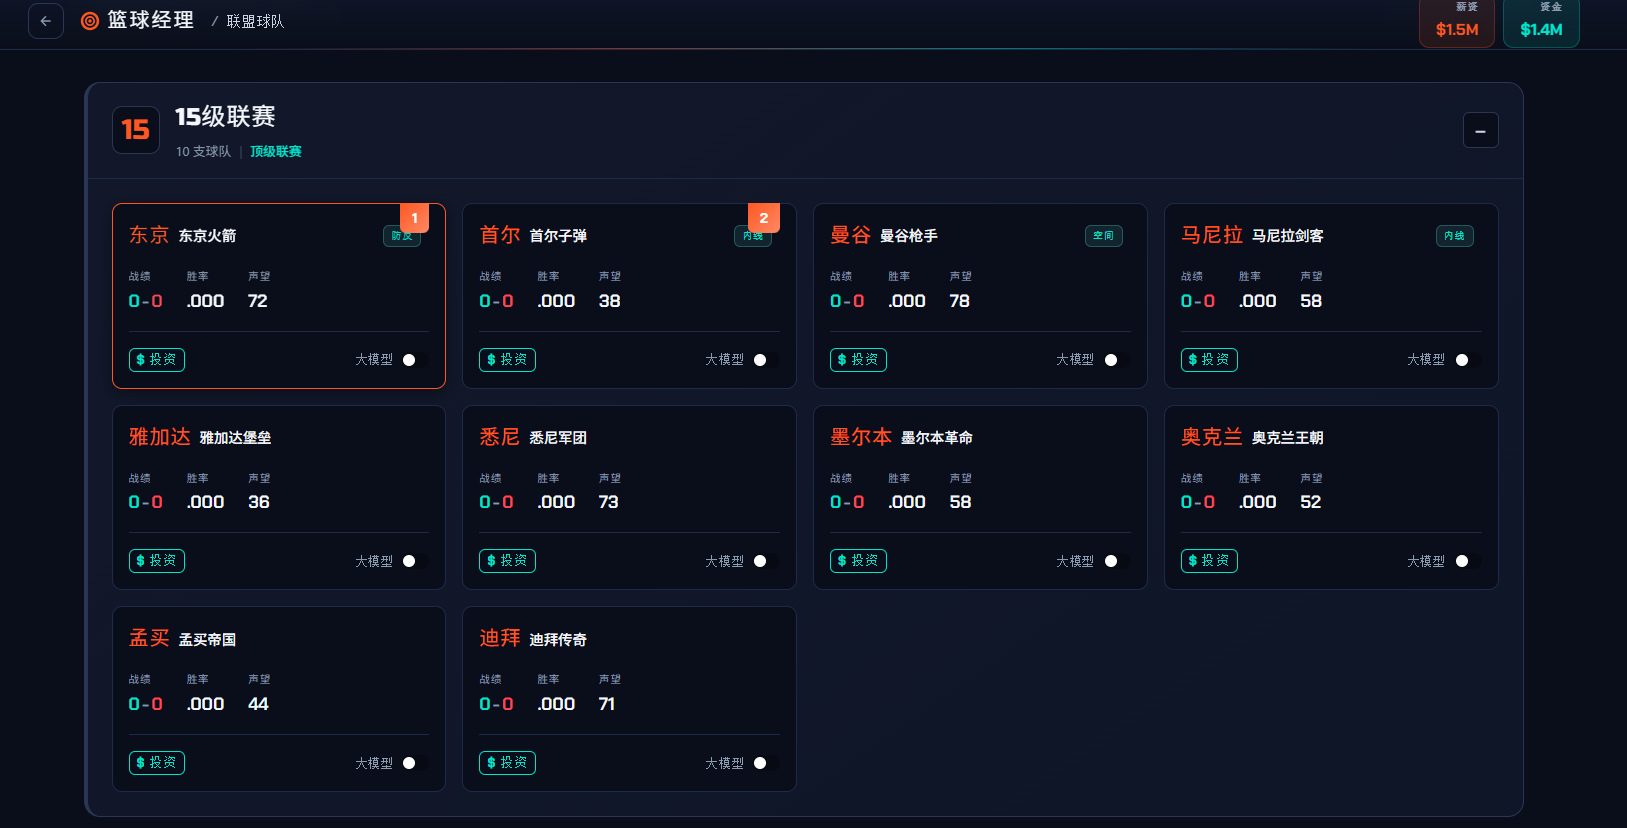Open the 曼谷 team name
The width and height of the screenshot is (1627, 828).
click(851, 235)
